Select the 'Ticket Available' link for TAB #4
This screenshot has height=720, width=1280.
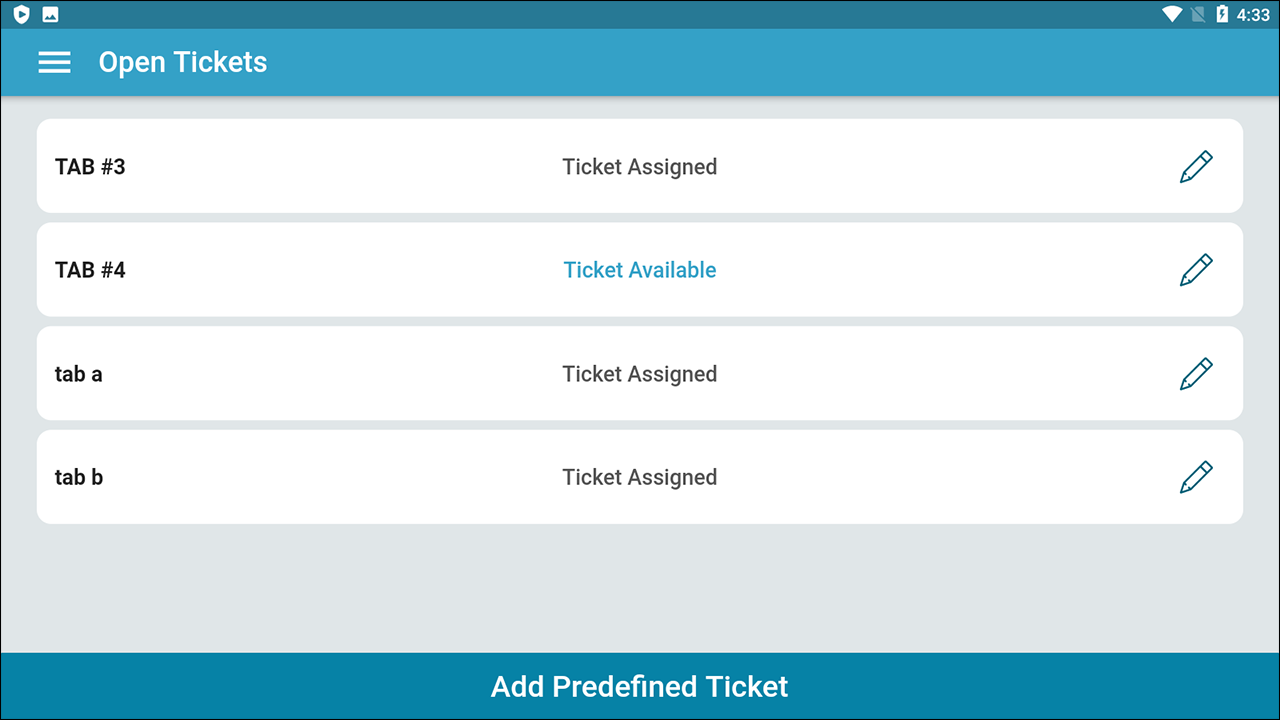click(x=640, y=270)
